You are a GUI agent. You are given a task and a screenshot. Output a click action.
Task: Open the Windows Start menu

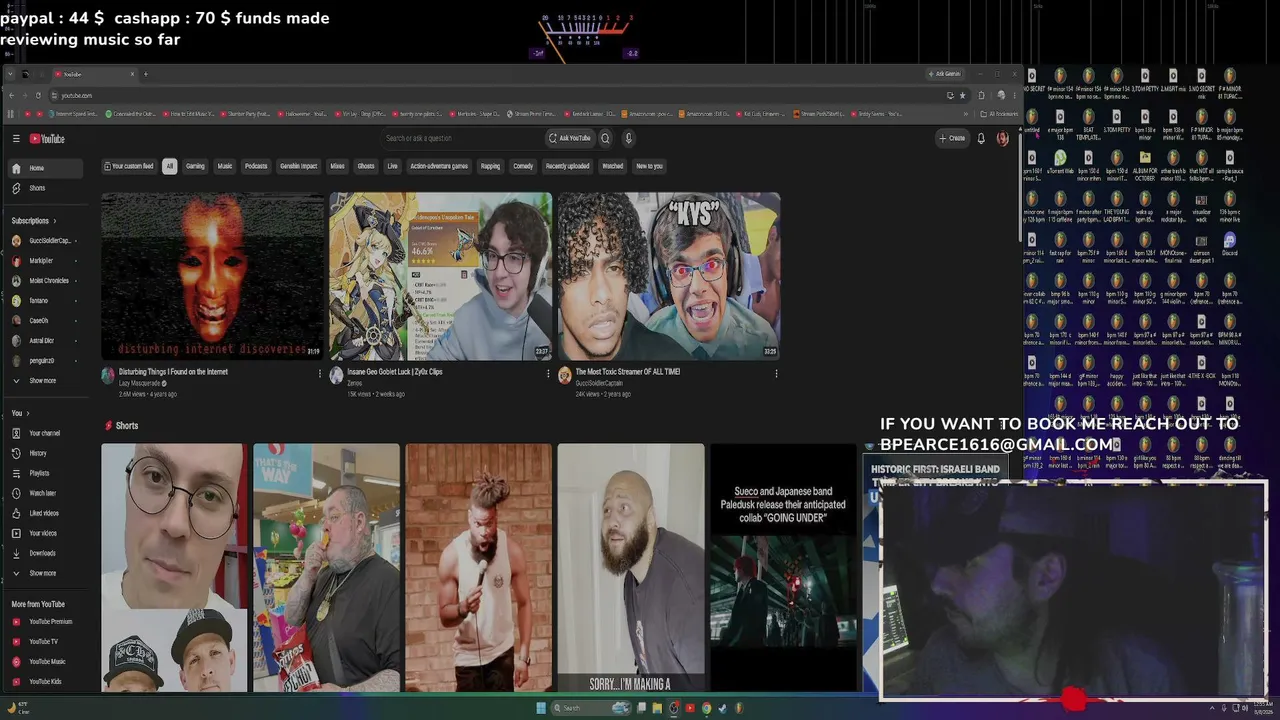tap(541, 708)
